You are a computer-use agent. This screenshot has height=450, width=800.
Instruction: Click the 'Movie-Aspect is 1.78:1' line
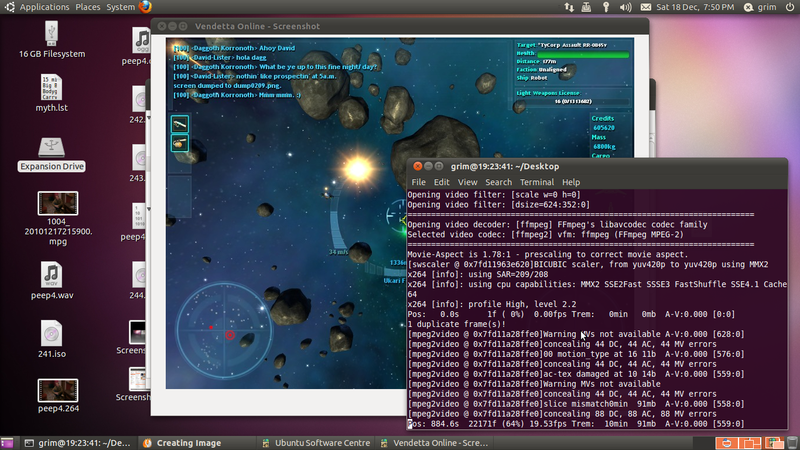[547, 255]
